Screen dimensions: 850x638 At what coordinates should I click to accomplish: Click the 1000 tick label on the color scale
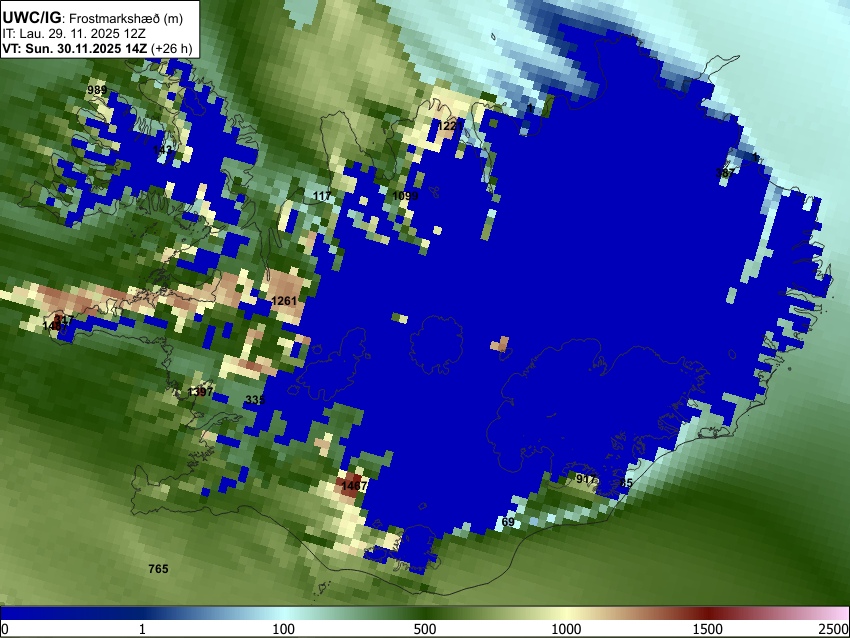[566, 629]
